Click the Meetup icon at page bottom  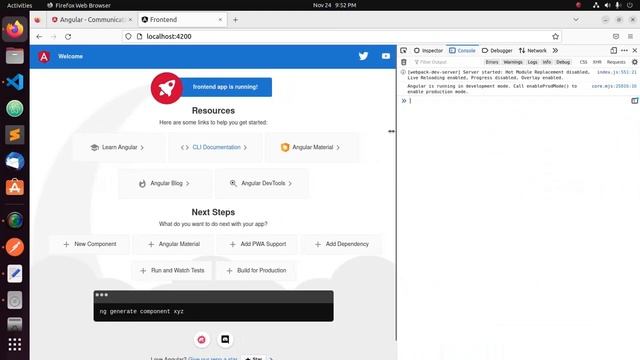tap(202, 339)
